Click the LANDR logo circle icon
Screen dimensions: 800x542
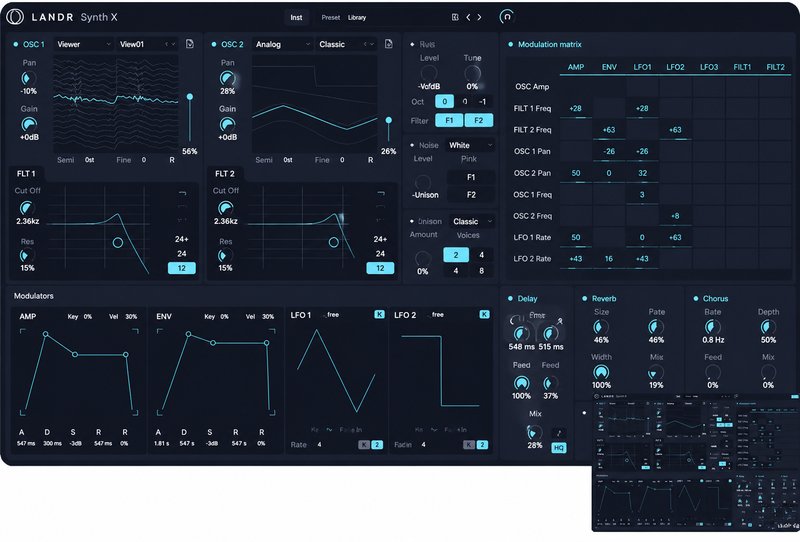pyautogui.click(x=14, y=17)
